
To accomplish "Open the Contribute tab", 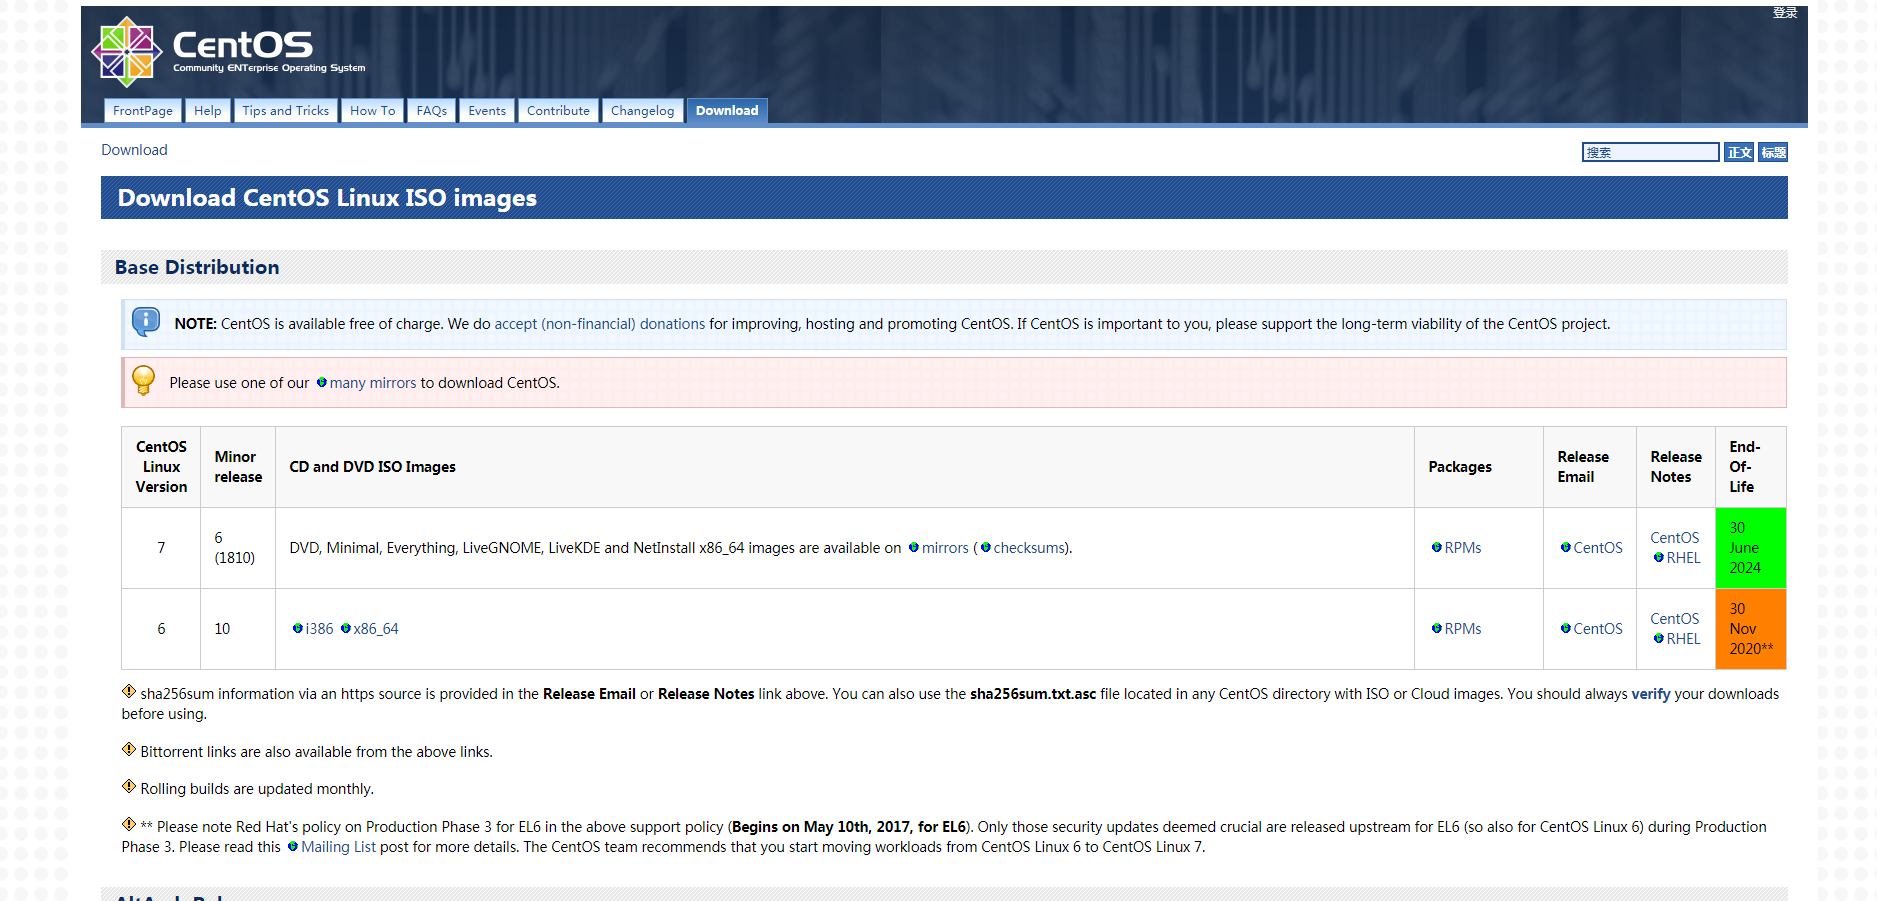I will [x=558, y=111].
